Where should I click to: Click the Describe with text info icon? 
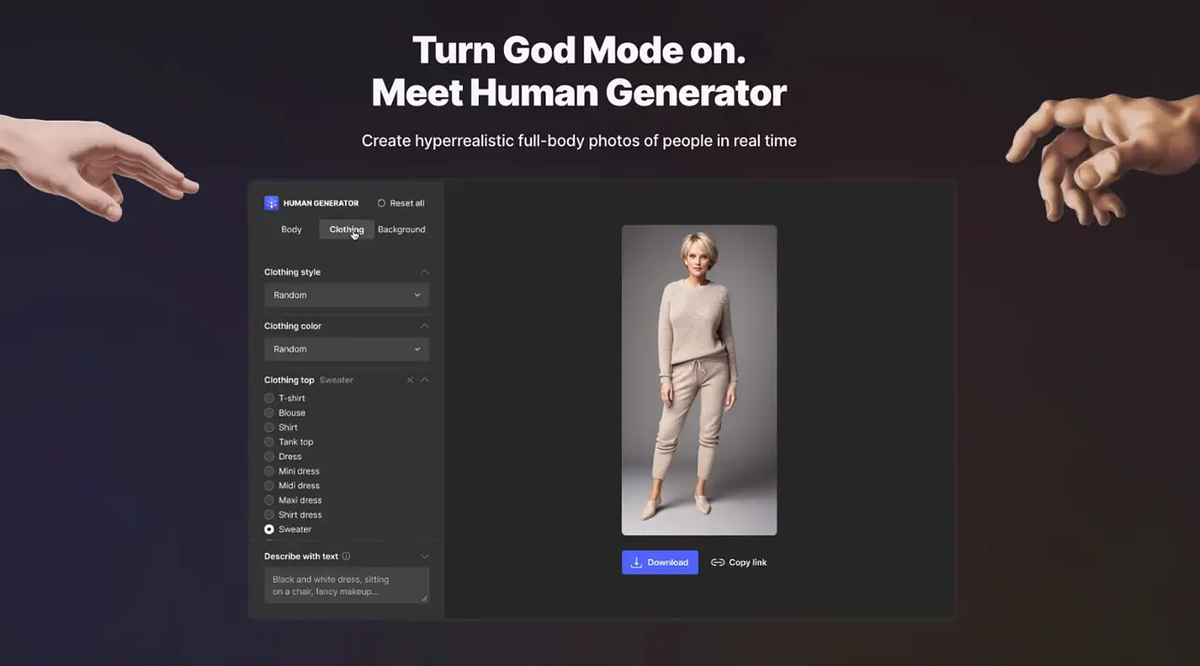point(346,556)
